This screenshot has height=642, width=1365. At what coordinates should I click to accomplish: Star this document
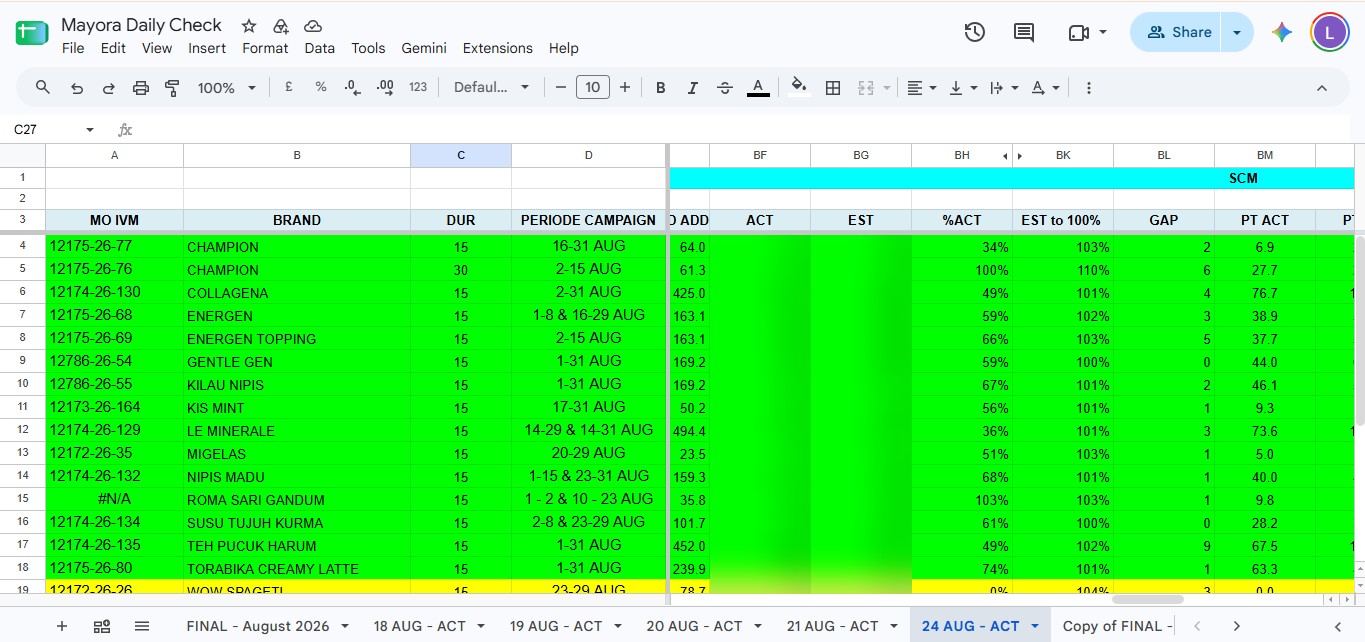pyautogui.click(x=249, y=26)
